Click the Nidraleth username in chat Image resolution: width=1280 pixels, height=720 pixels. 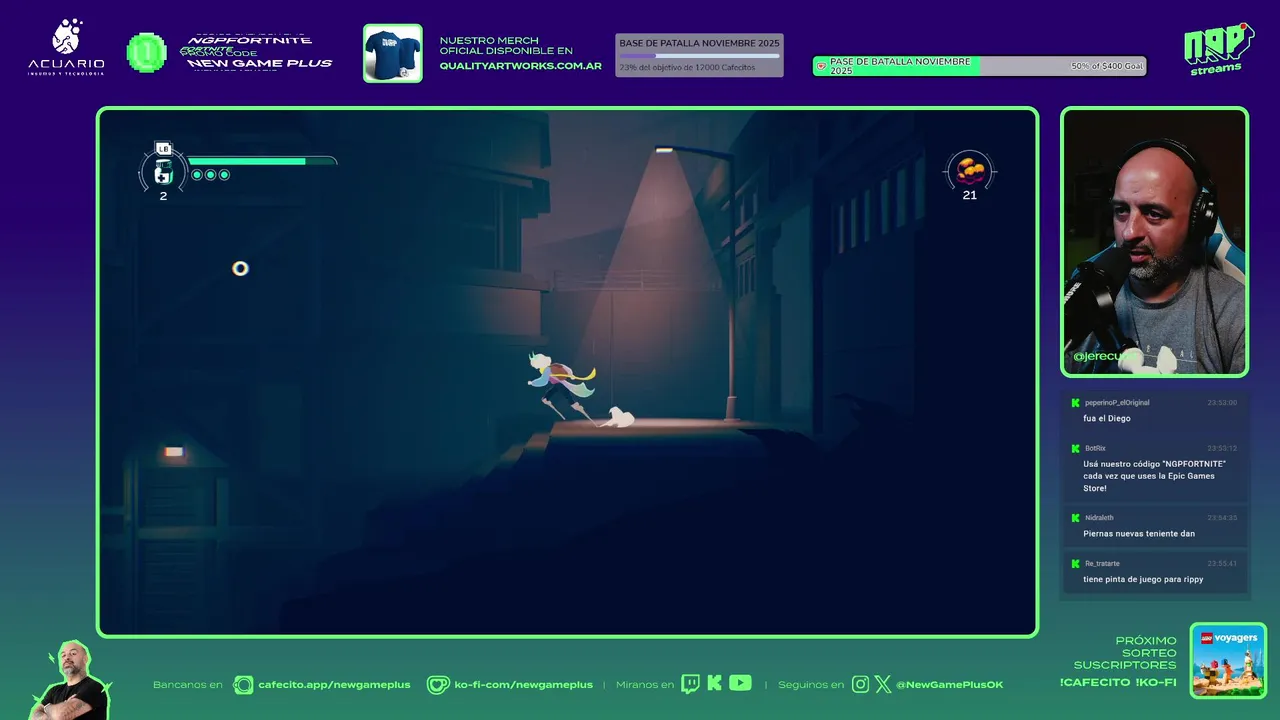pyautogui.click(x=1099, y=518)
